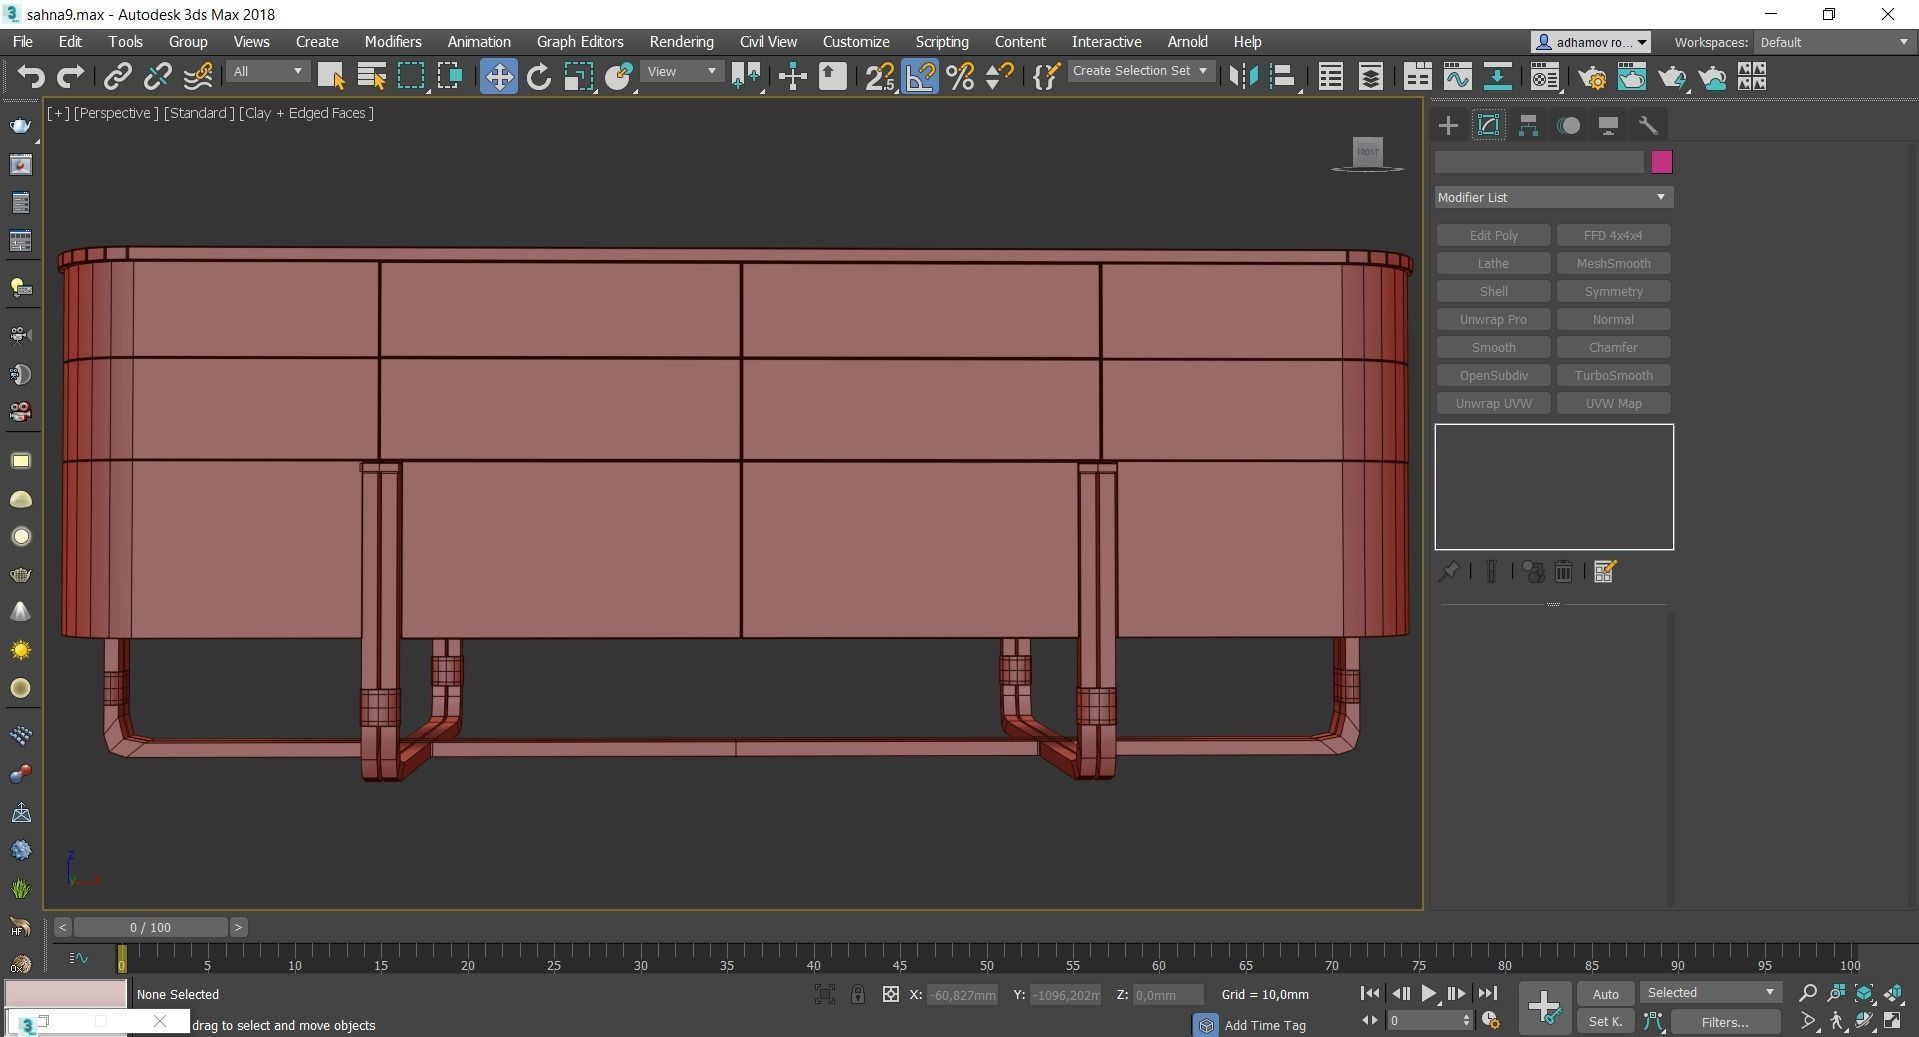Select the Select and Rotate tool
This screenshot has height=1037, width=1919.
click(x=538, y=77)
